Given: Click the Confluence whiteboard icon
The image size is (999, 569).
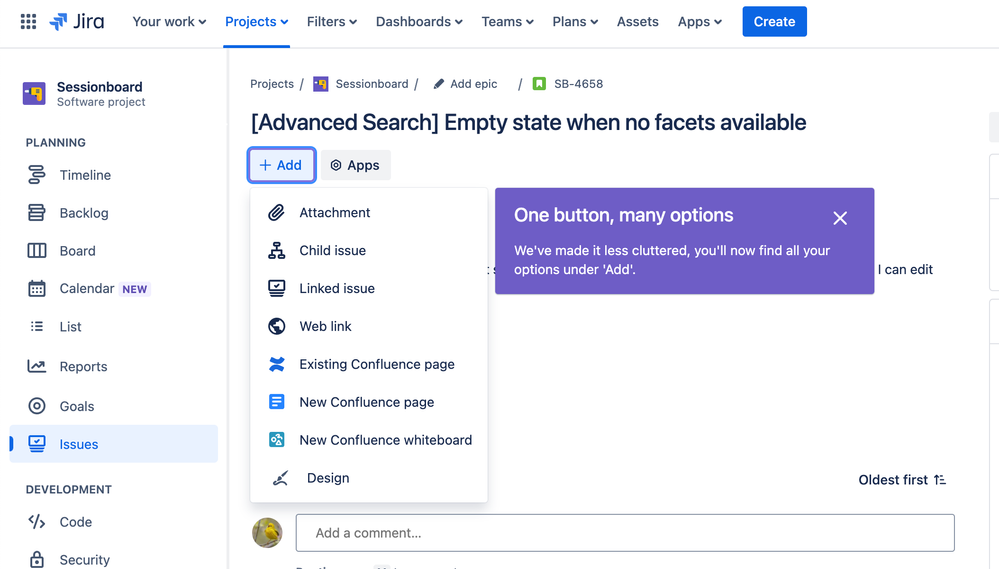Looking at the screenshot, I should 276,440.
